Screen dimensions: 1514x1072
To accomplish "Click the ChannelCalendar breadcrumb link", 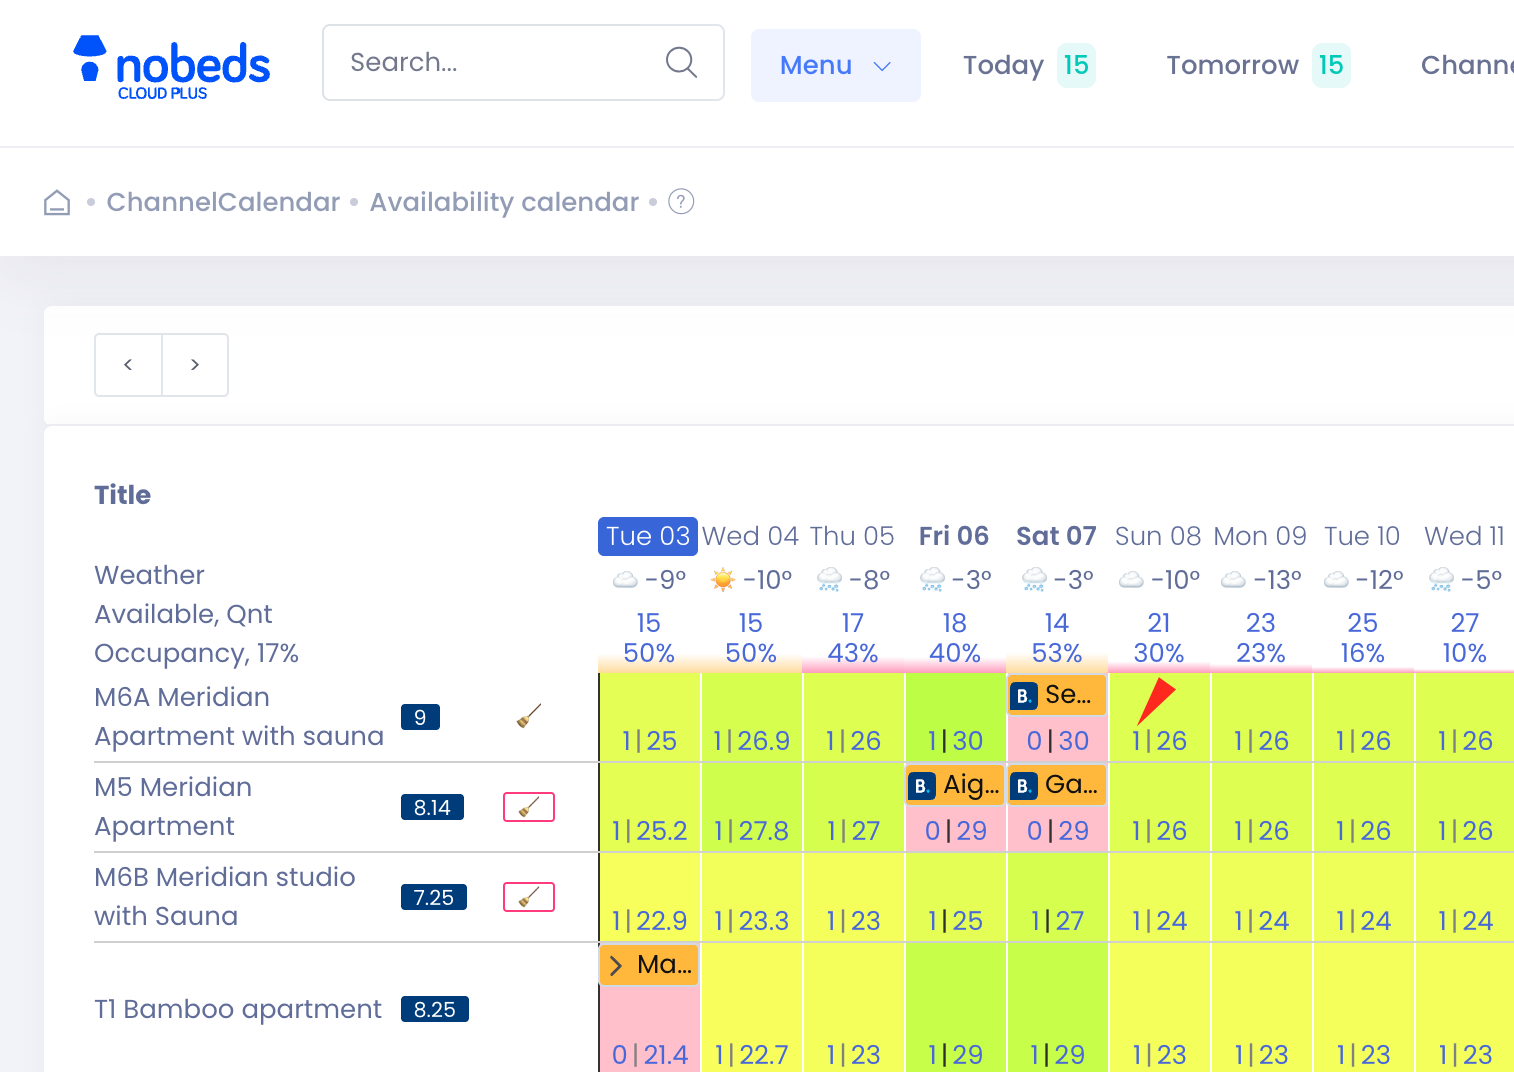I will click(x=223, y=202).
